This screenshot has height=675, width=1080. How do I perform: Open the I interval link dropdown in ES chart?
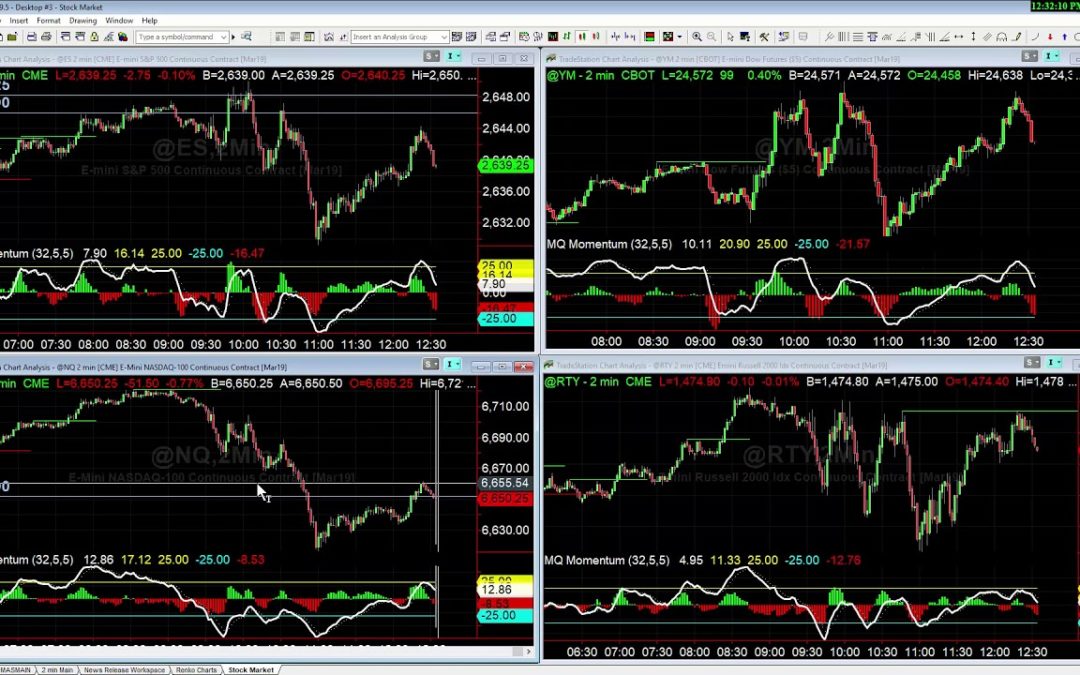(x=453, y=56)
